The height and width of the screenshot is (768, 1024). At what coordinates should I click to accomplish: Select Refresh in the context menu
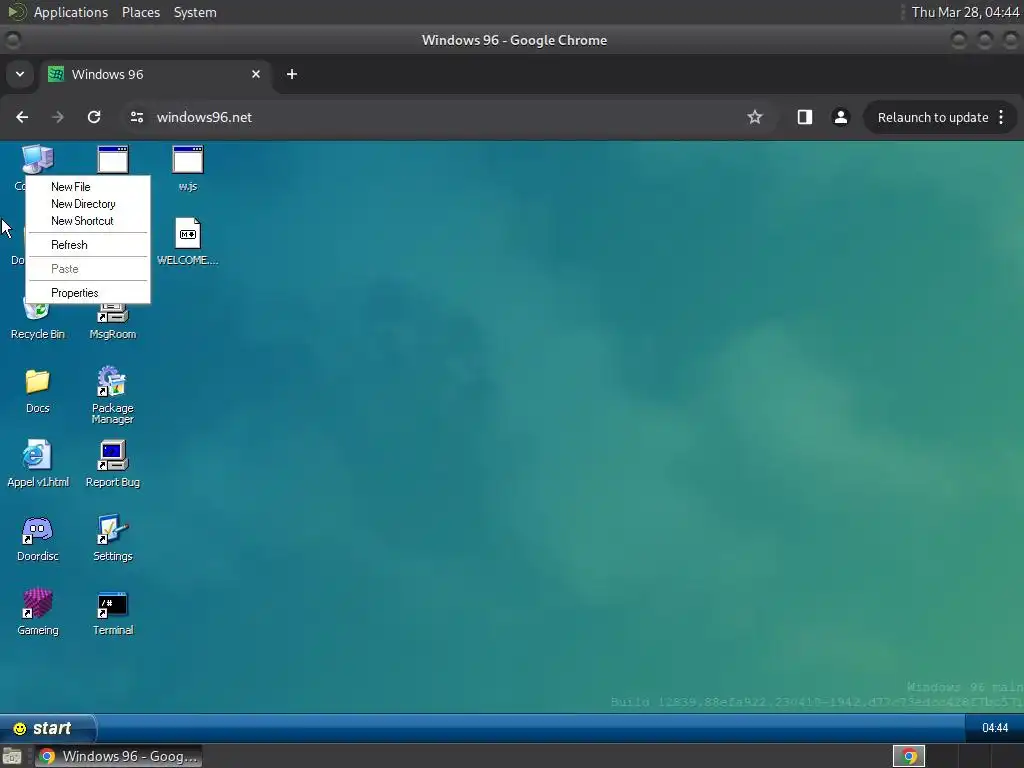click(x=88, y=245)
